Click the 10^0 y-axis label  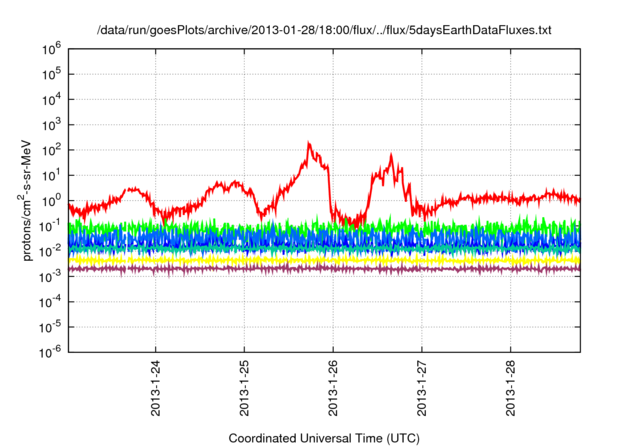pyautogui.click(x=51, y=201)
